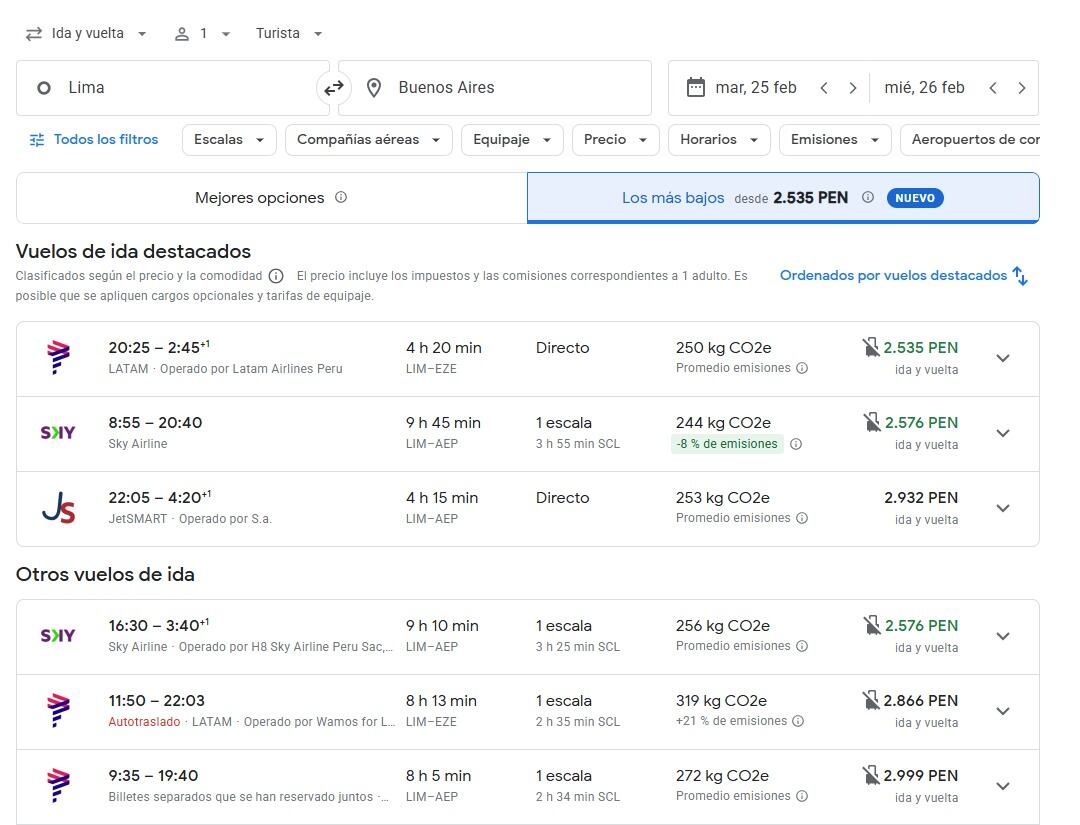Click info icon next to Mejores opciones
Viewport: 1080px width, 825px height.
pyautogui.click(x=341, y=197)
